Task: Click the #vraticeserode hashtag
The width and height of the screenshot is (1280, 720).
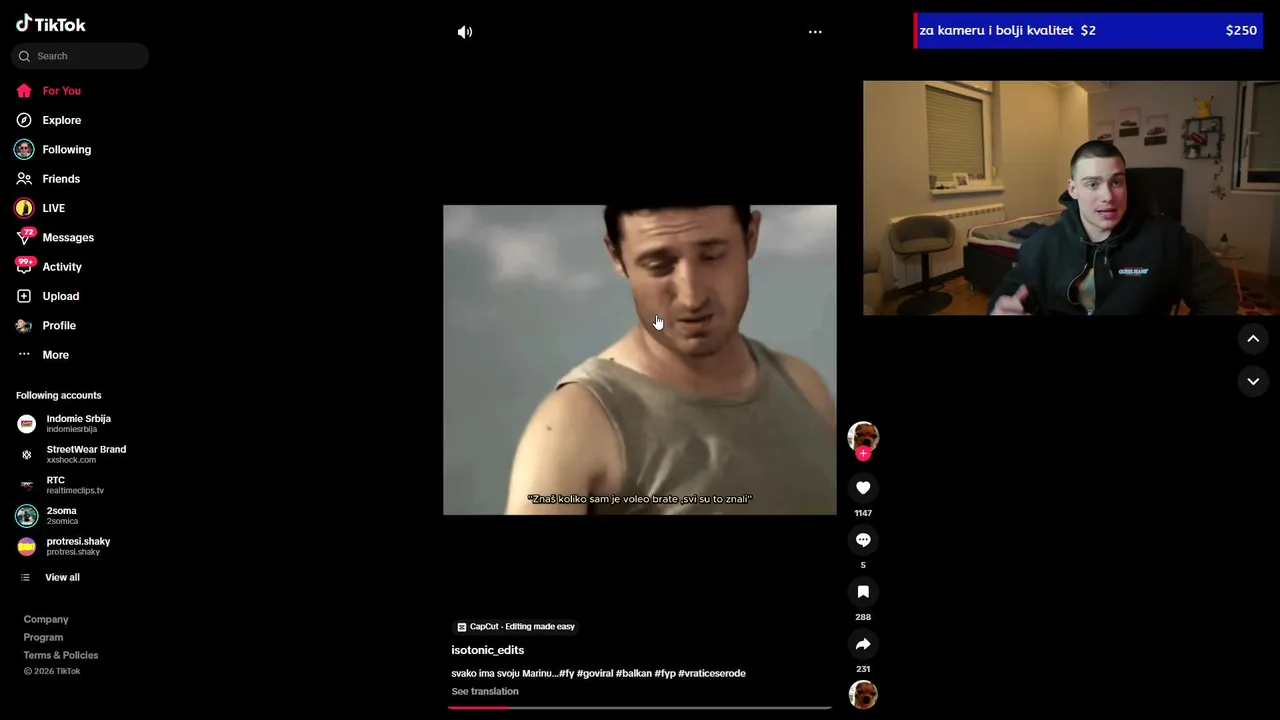Action: (712, 673)
